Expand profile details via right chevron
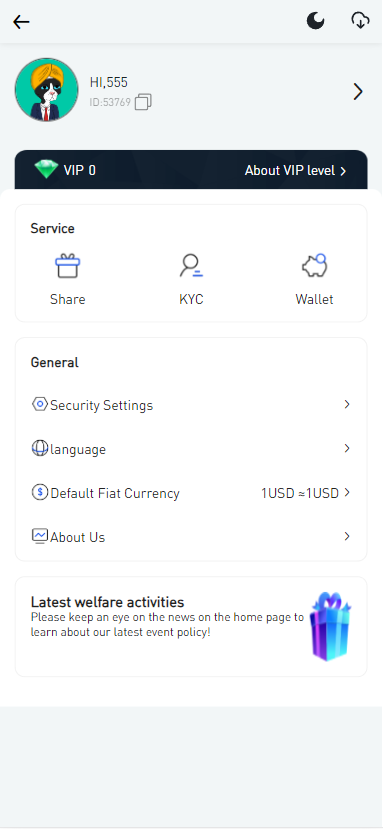This screenshot has width=383, height=829. tap(358, 92)
